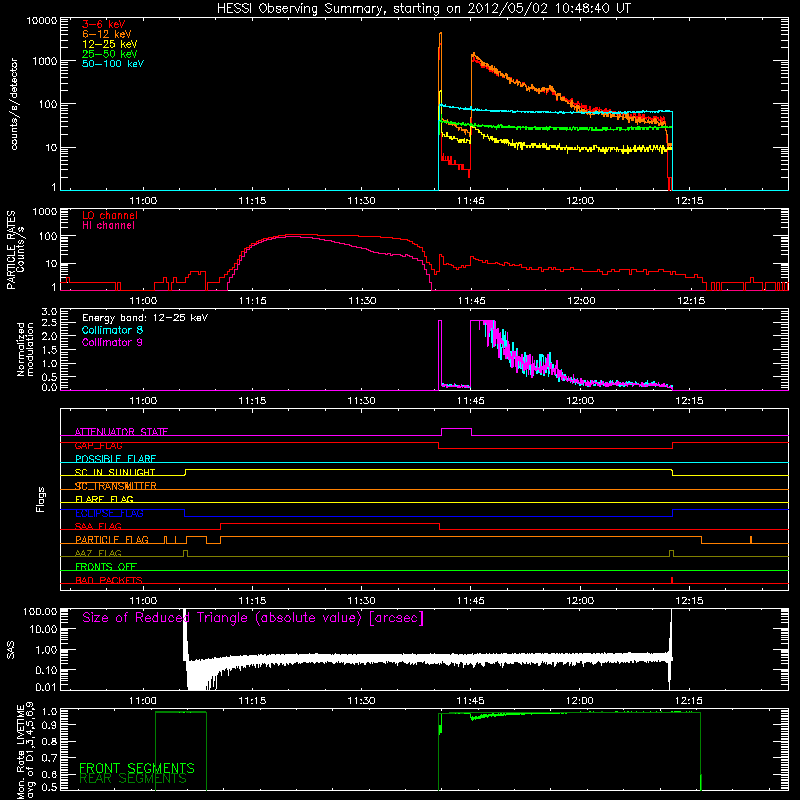Image resolution: width=800 pixels, height=800 pixels.
Task: Click the ECLIPSE_FLAG label
Action: coord(109,513)
